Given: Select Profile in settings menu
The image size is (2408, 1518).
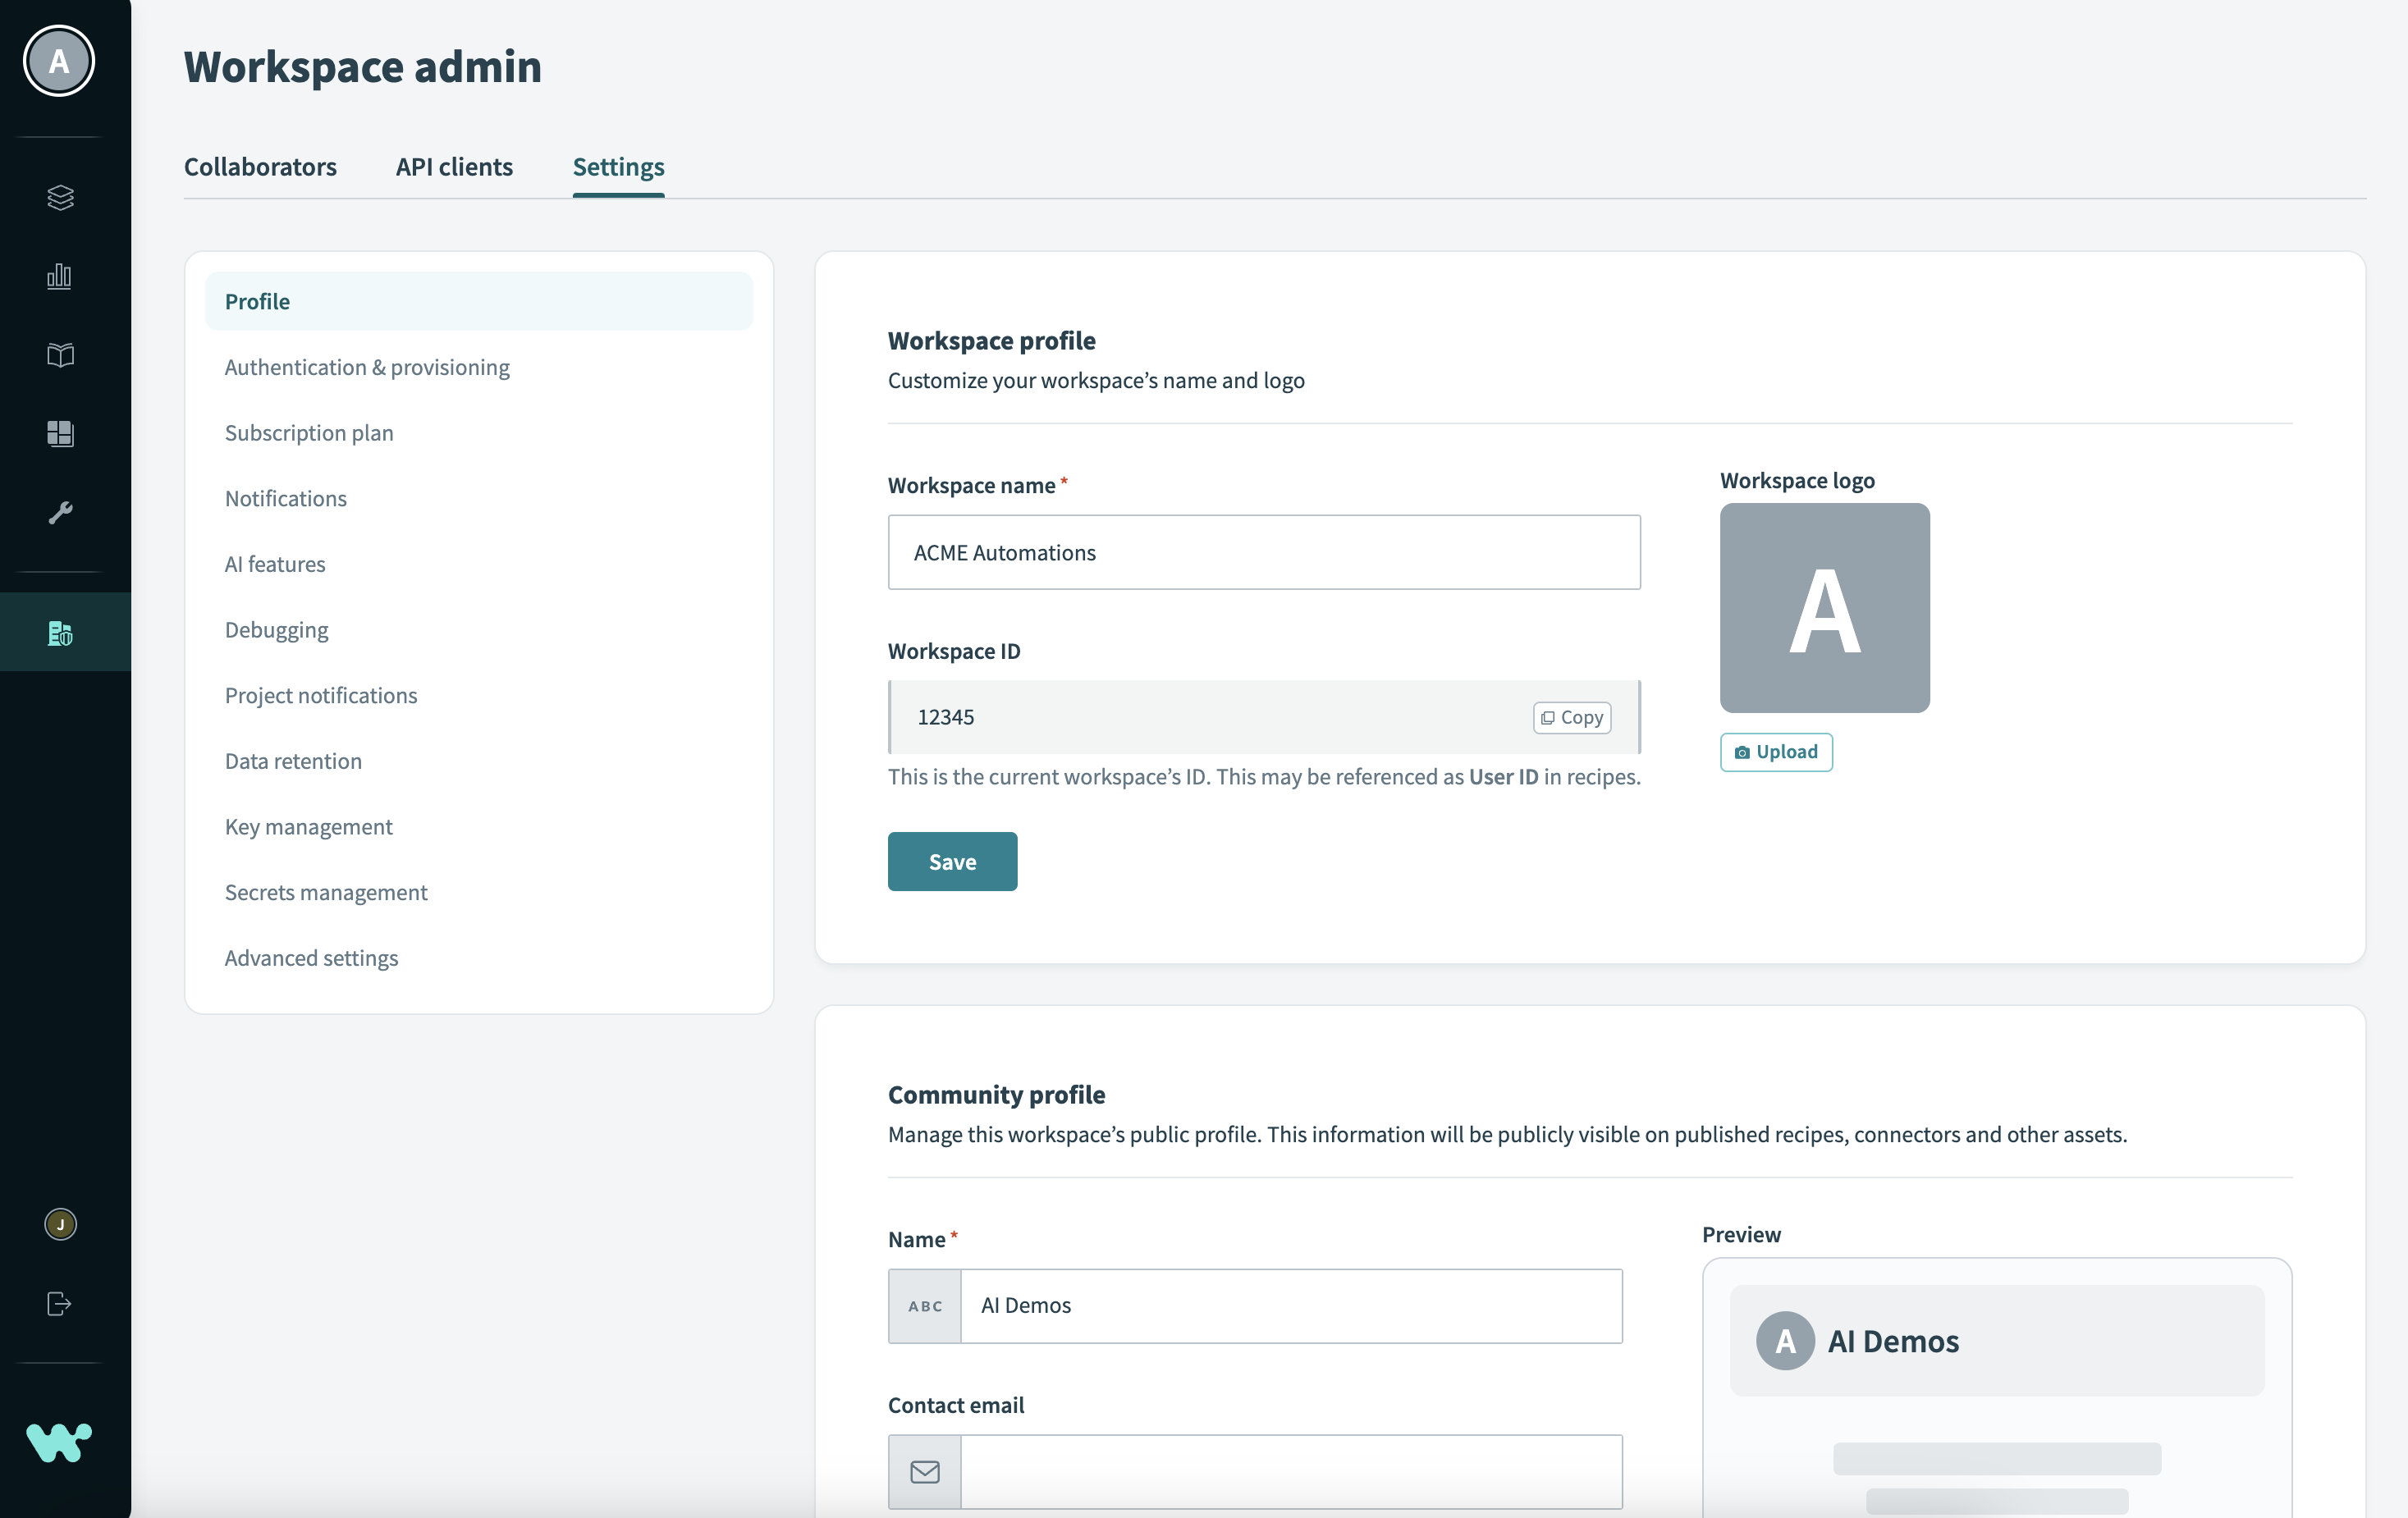Looking at the screenshot, I should click(479, 301).
